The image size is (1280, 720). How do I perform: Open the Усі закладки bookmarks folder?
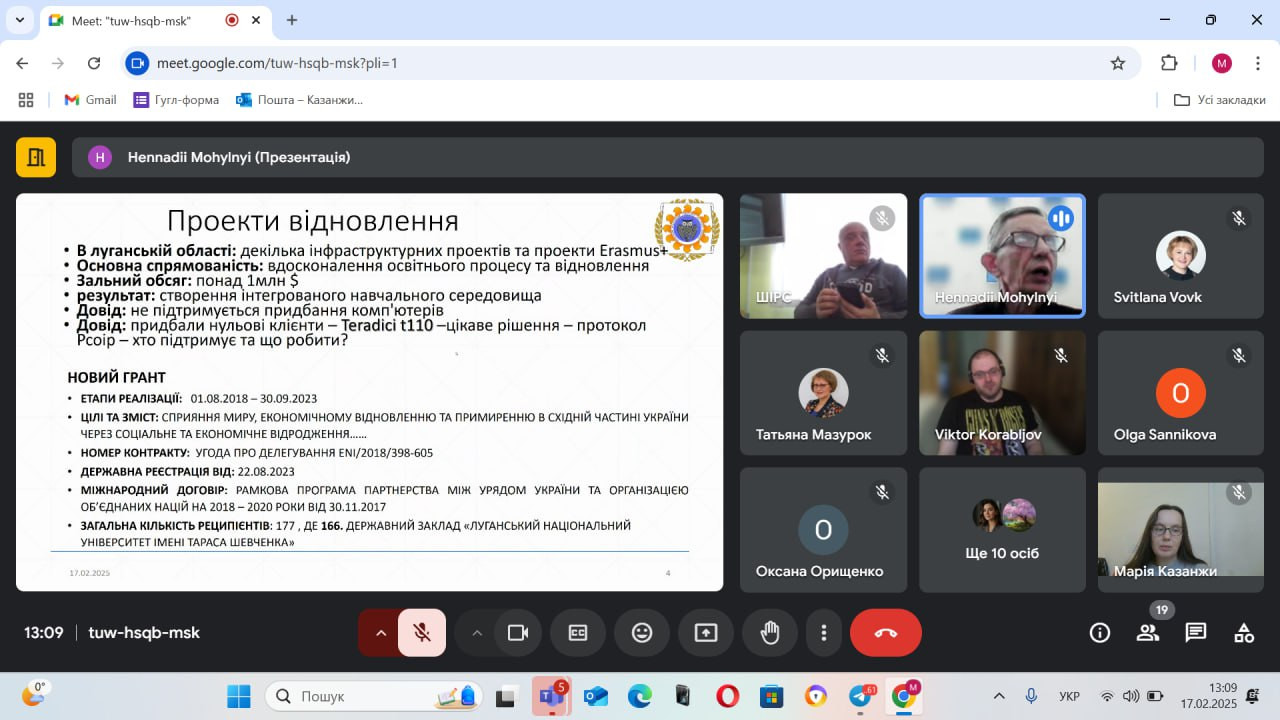click(x=1219, y=100)
